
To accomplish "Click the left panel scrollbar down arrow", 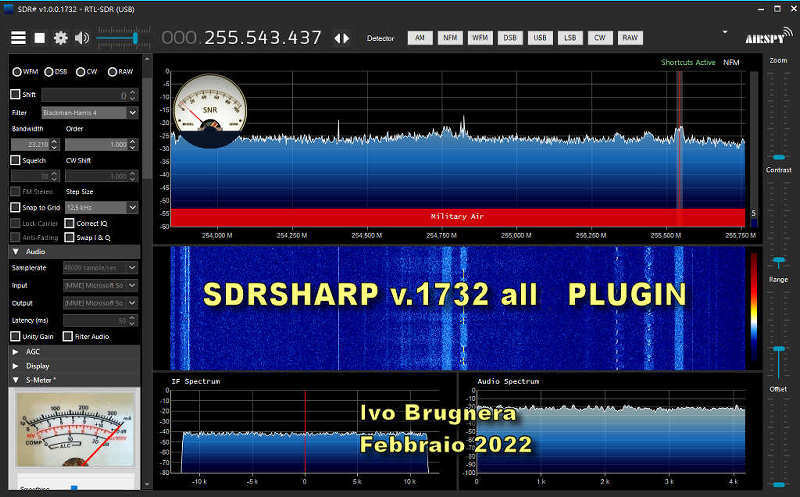I will [x=147, y=484].
